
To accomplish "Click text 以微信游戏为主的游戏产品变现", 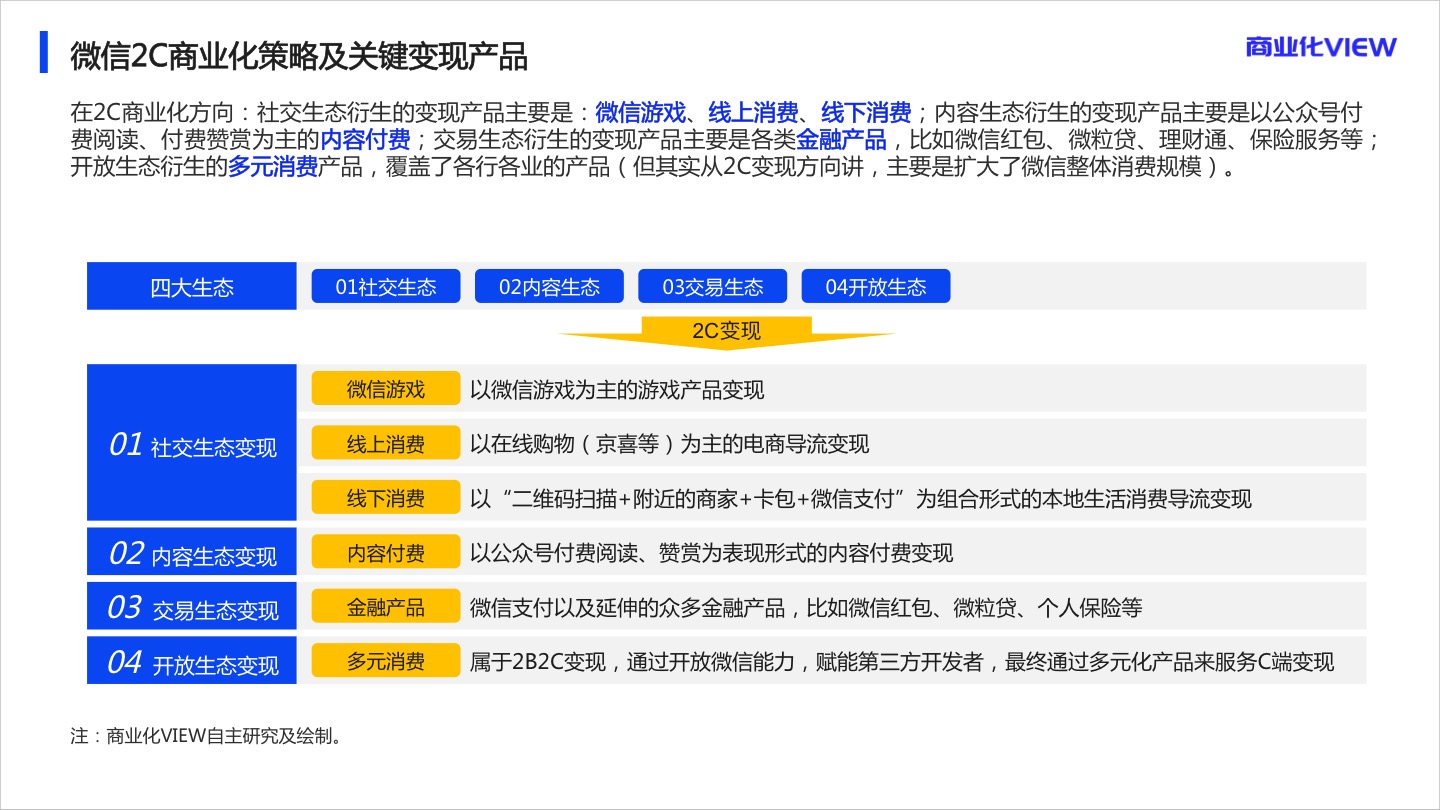I will click(x=617, y=390).
